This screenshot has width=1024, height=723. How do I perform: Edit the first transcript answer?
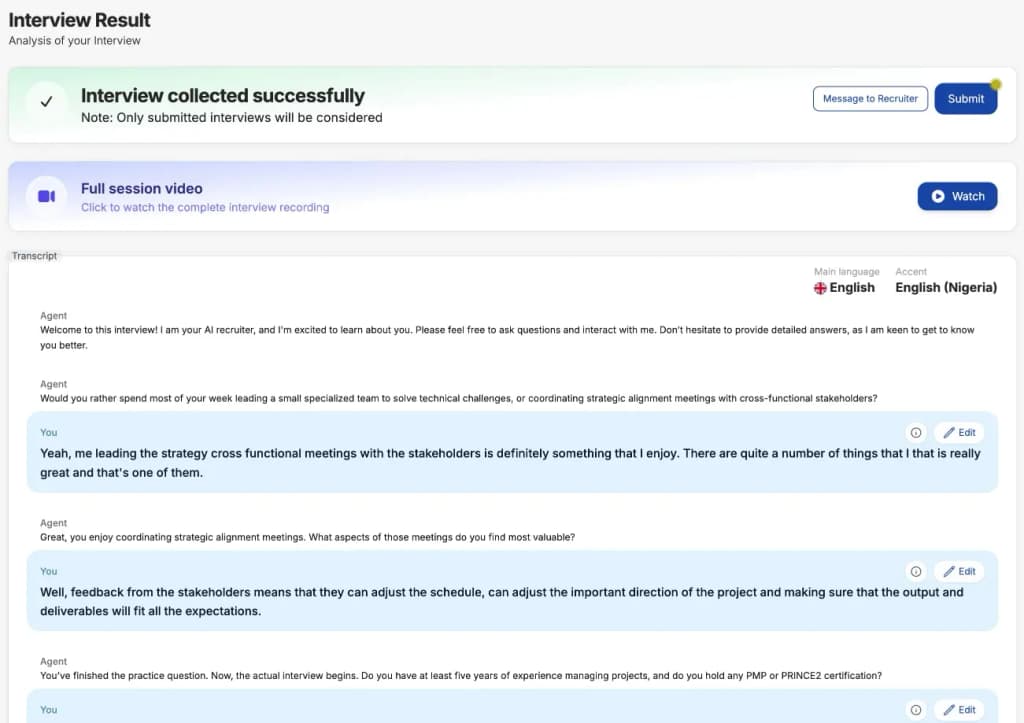[x=959, y=432]
